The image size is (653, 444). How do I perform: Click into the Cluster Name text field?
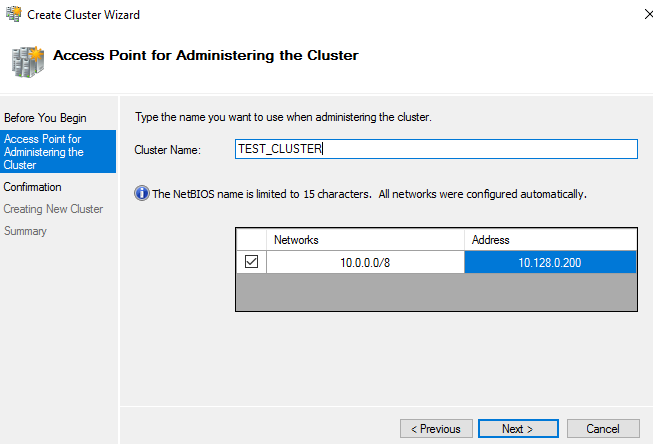pyautogui.click(x=435, y=149)
